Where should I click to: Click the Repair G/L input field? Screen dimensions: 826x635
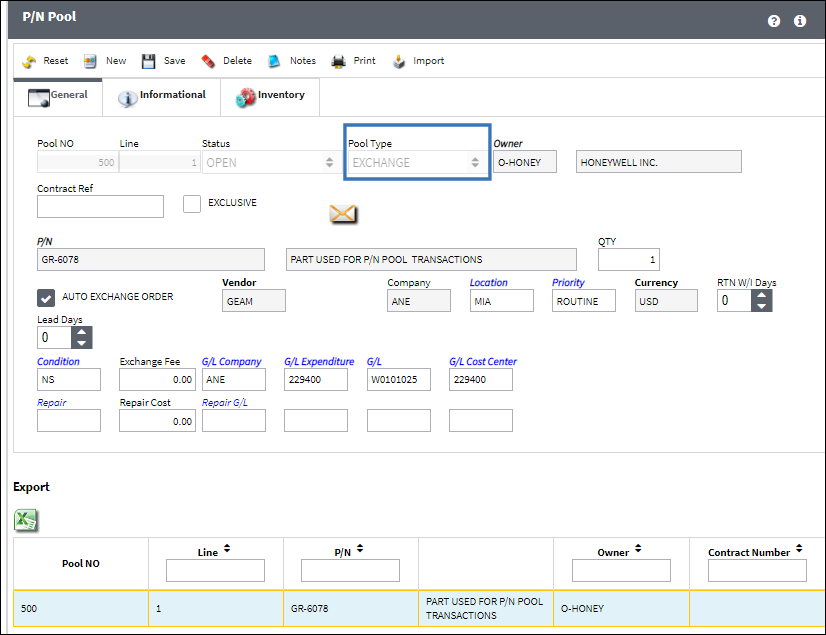tap(234, 421)
